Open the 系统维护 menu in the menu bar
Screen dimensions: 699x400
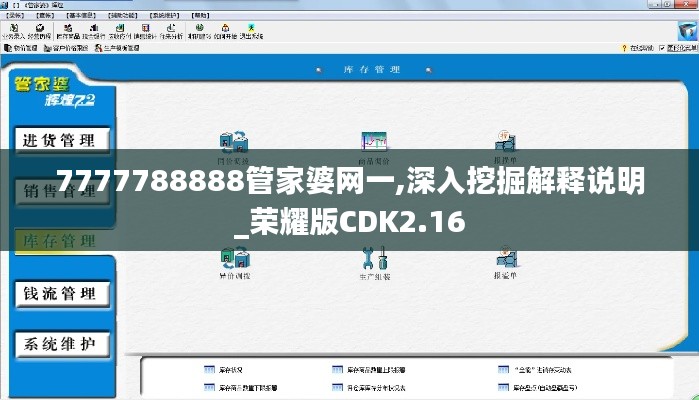(164, 15)
